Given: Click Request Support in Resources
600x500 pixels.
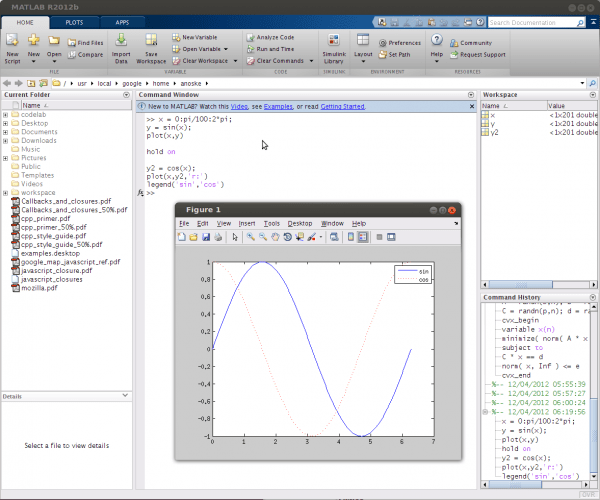Looking at the screenshot, I should coord(478,55).
